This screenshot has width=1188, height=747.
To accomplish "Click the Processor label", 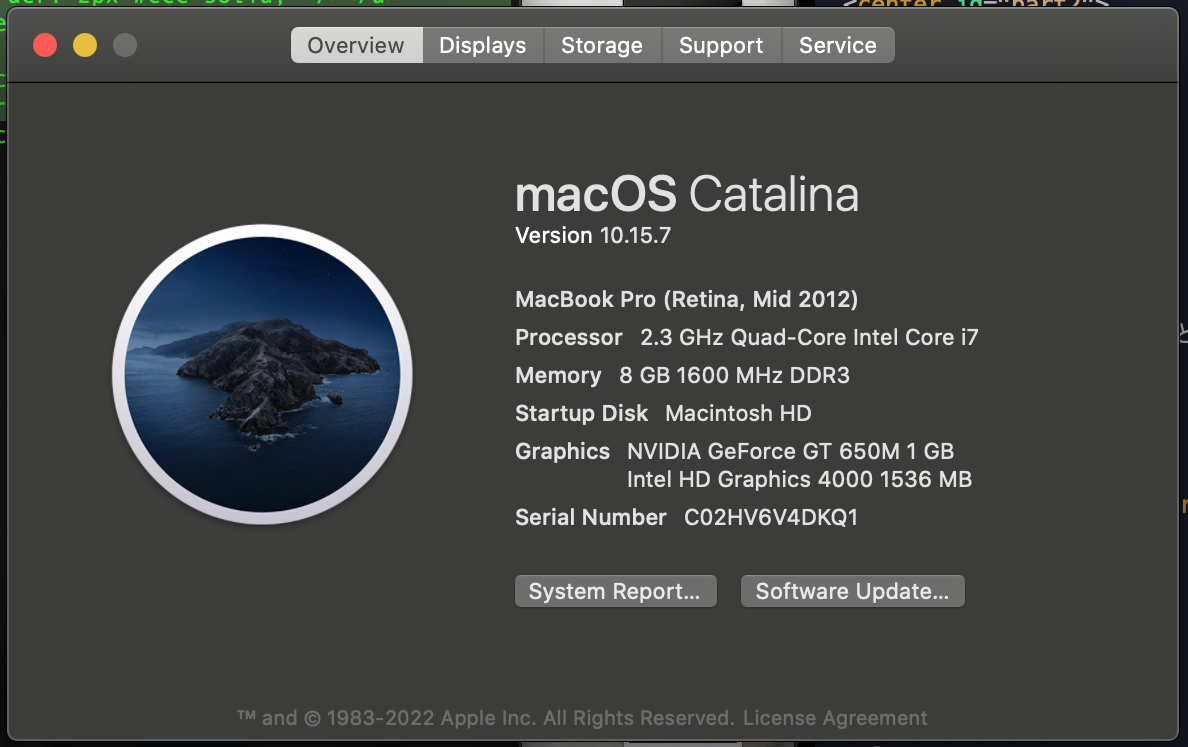I will pyautogui.click(x=568, y=337).
